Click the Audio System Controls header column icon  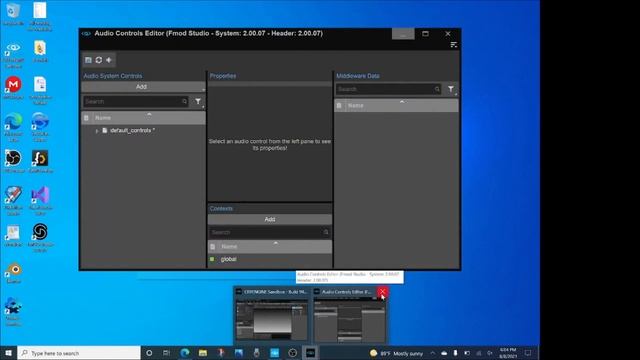tap(86, 118)
